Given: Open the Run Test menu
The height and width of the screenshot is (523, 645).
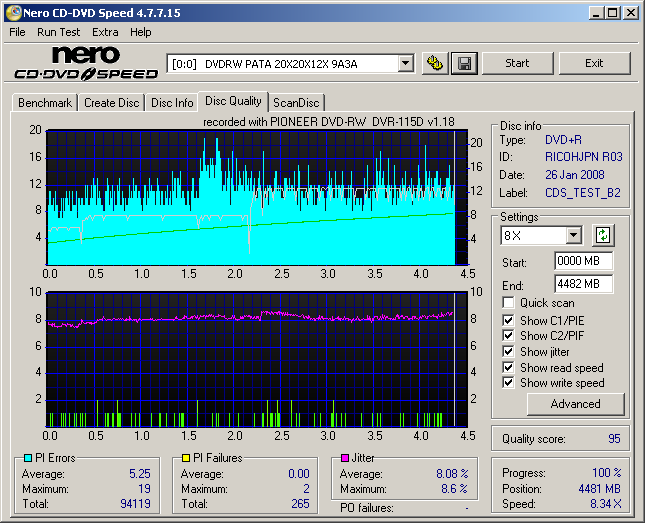Looking at the screenshot, I should pyautogui.click(x=58, y=32).
